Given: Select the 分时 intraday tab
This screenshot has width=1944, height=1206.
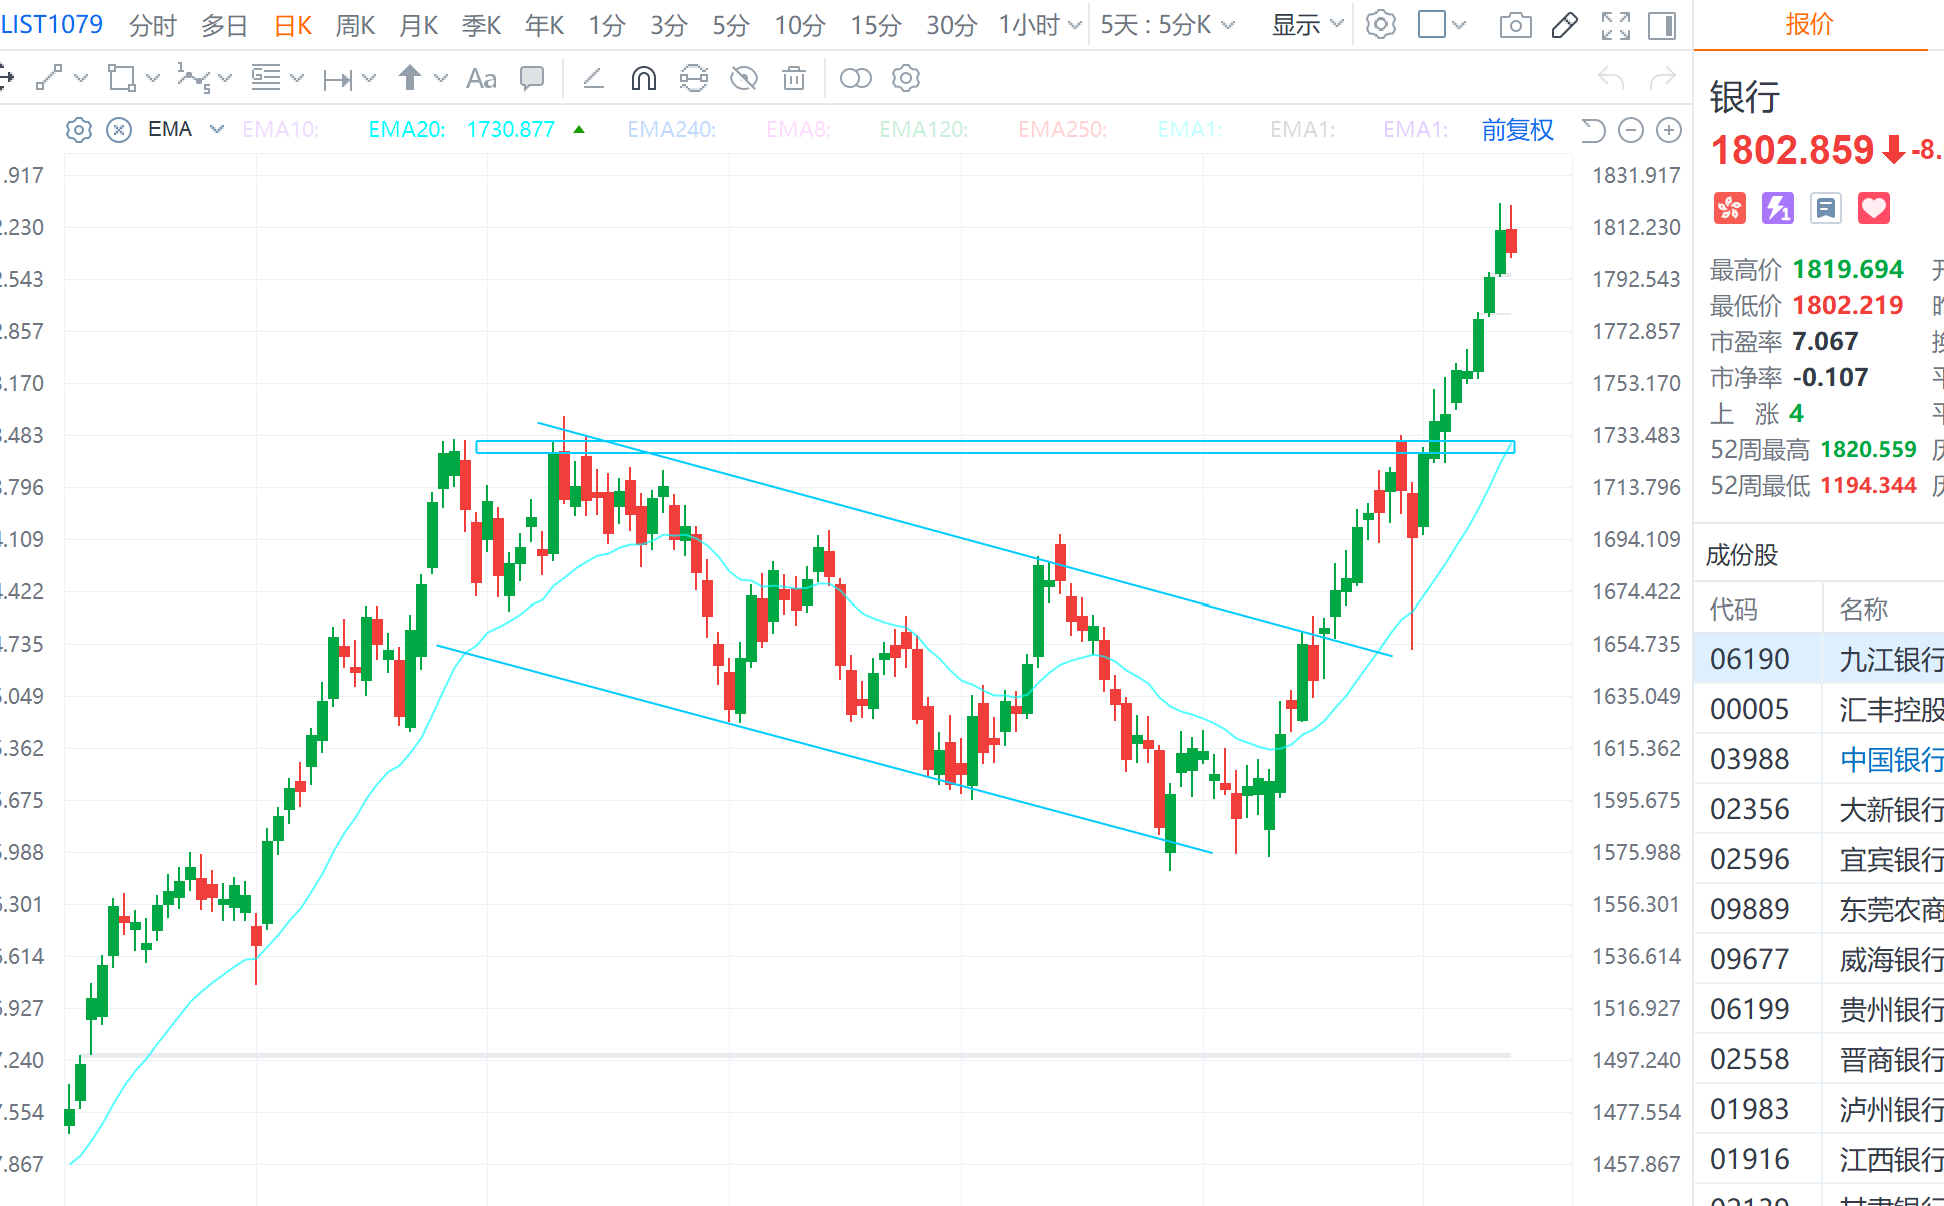Looking at the screenshot, I should coord(152,25).
